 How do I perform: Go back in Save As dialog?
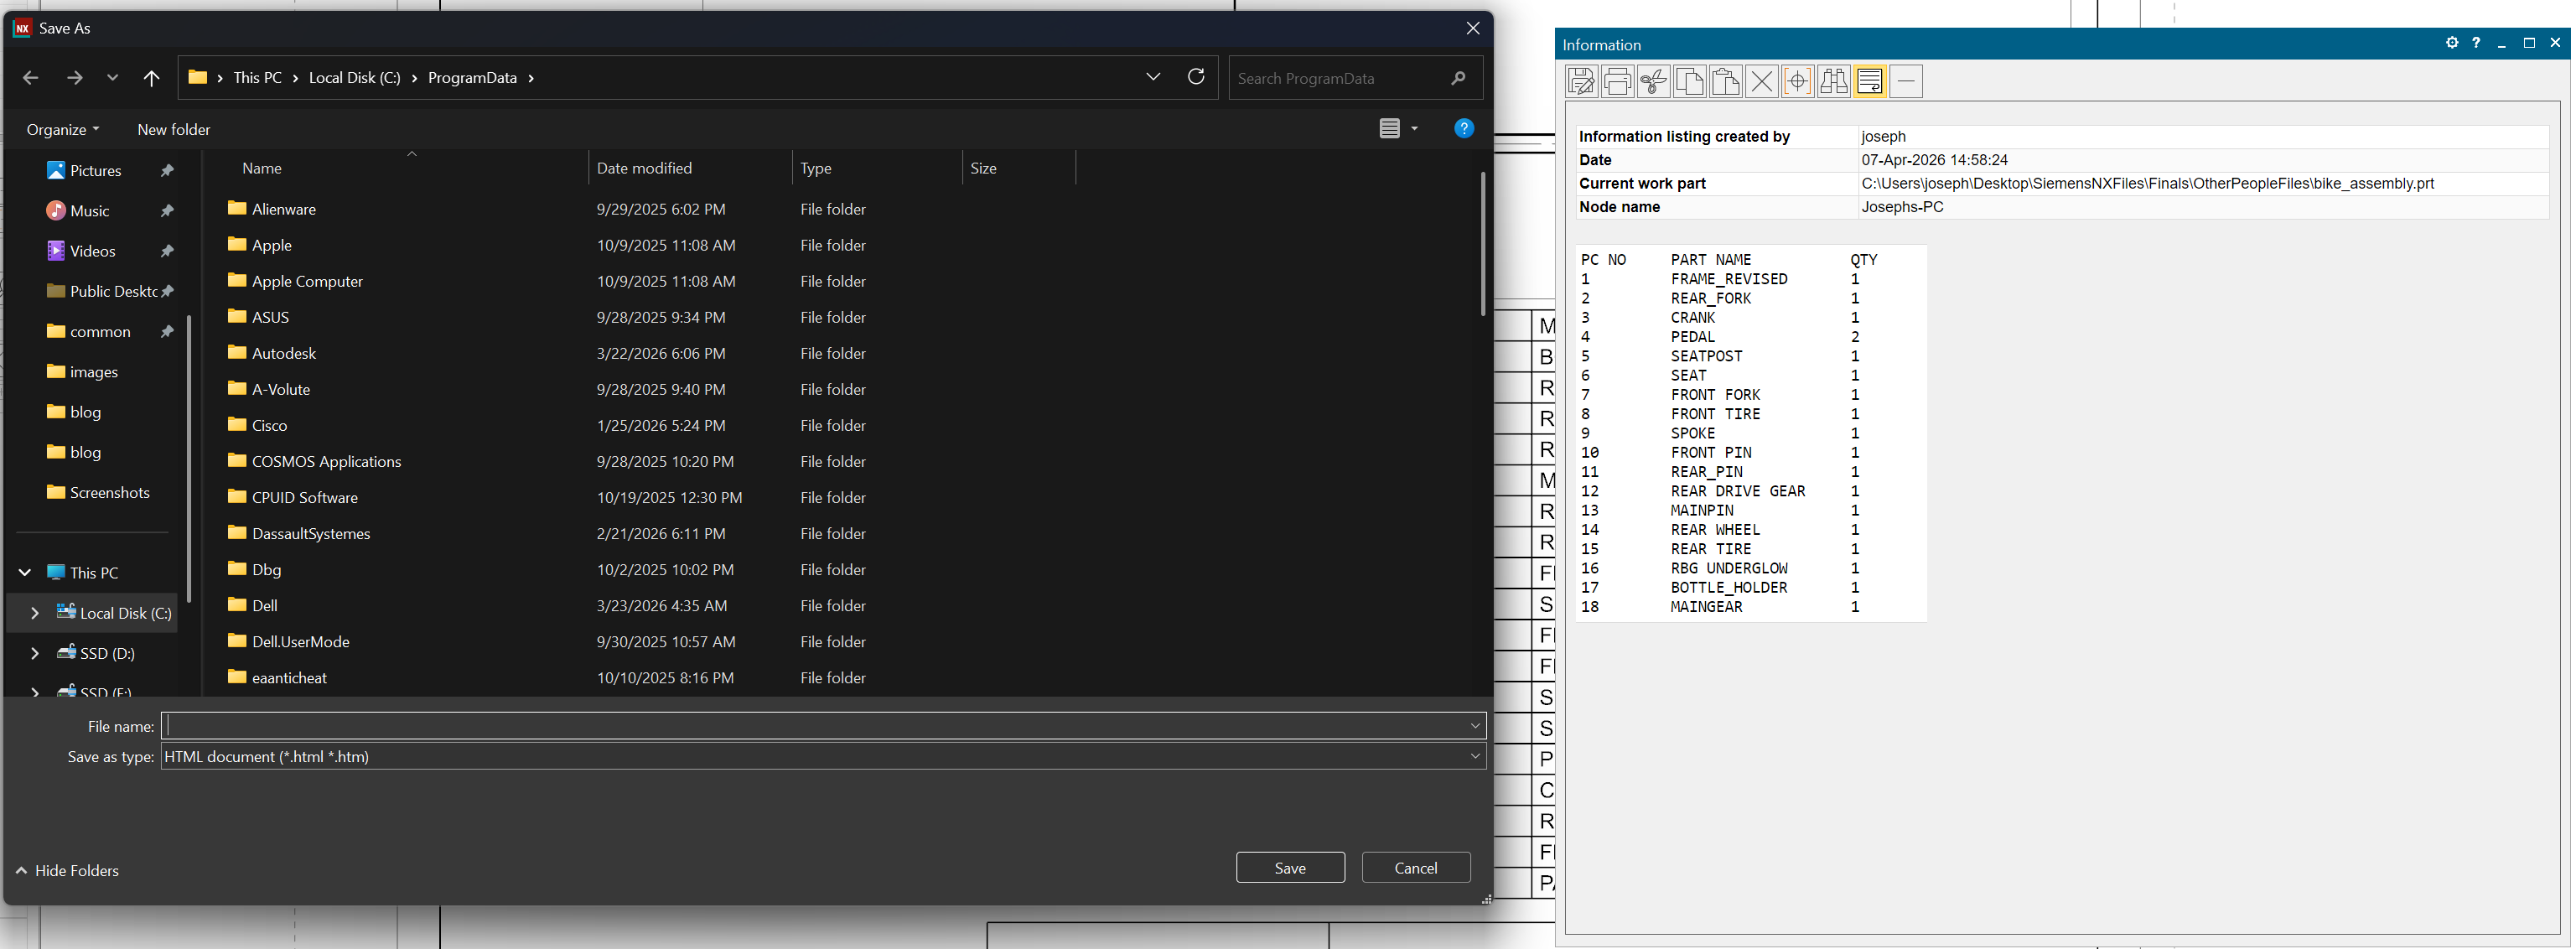[30, 78]
